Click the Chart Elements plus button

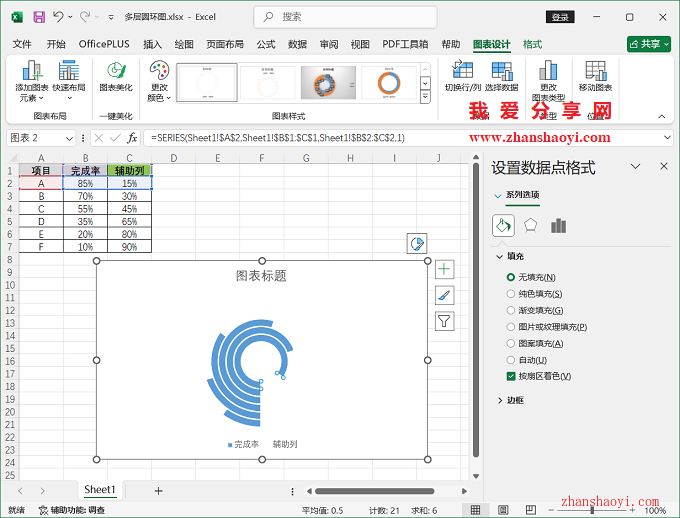(x=445, y=269)
